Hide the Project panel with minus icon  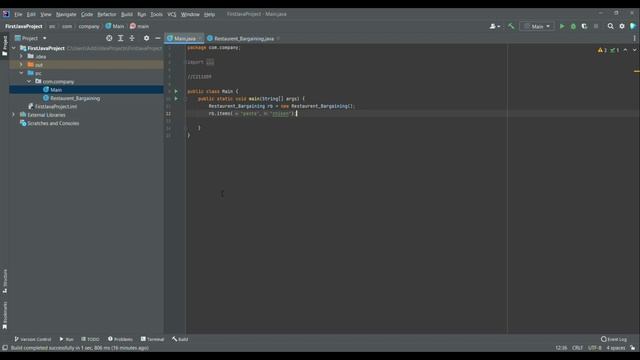pos(158,38)
